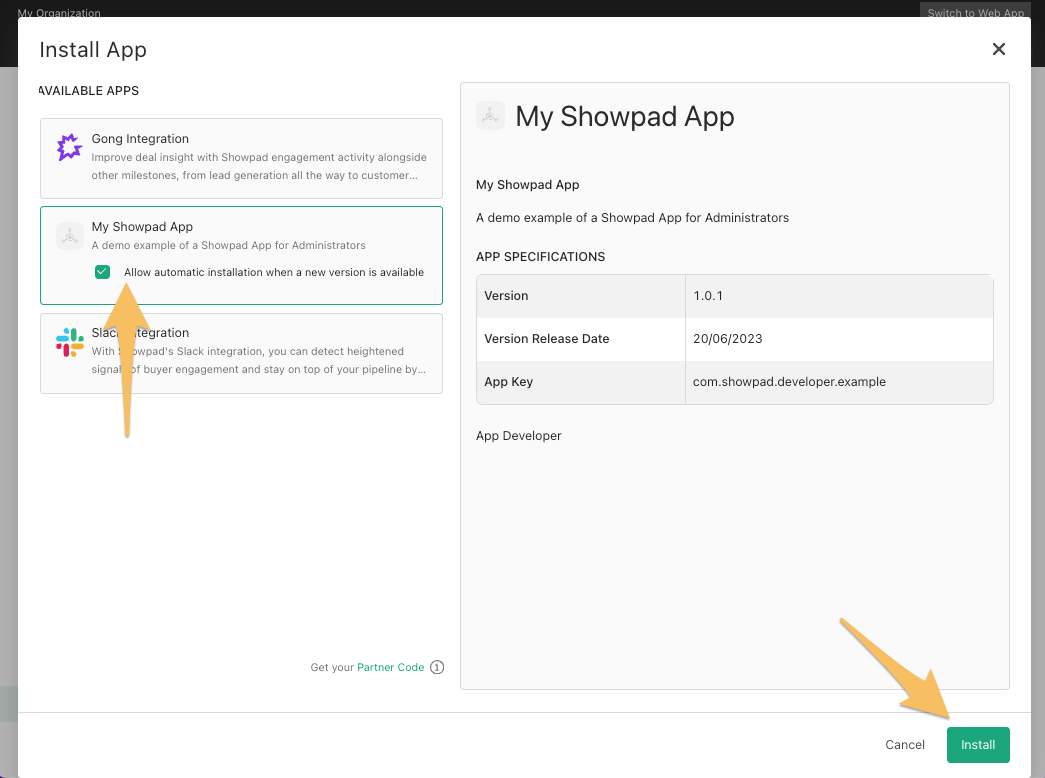Click the AVAILABLE APPS heading
1045x778 pixels.
89,91
